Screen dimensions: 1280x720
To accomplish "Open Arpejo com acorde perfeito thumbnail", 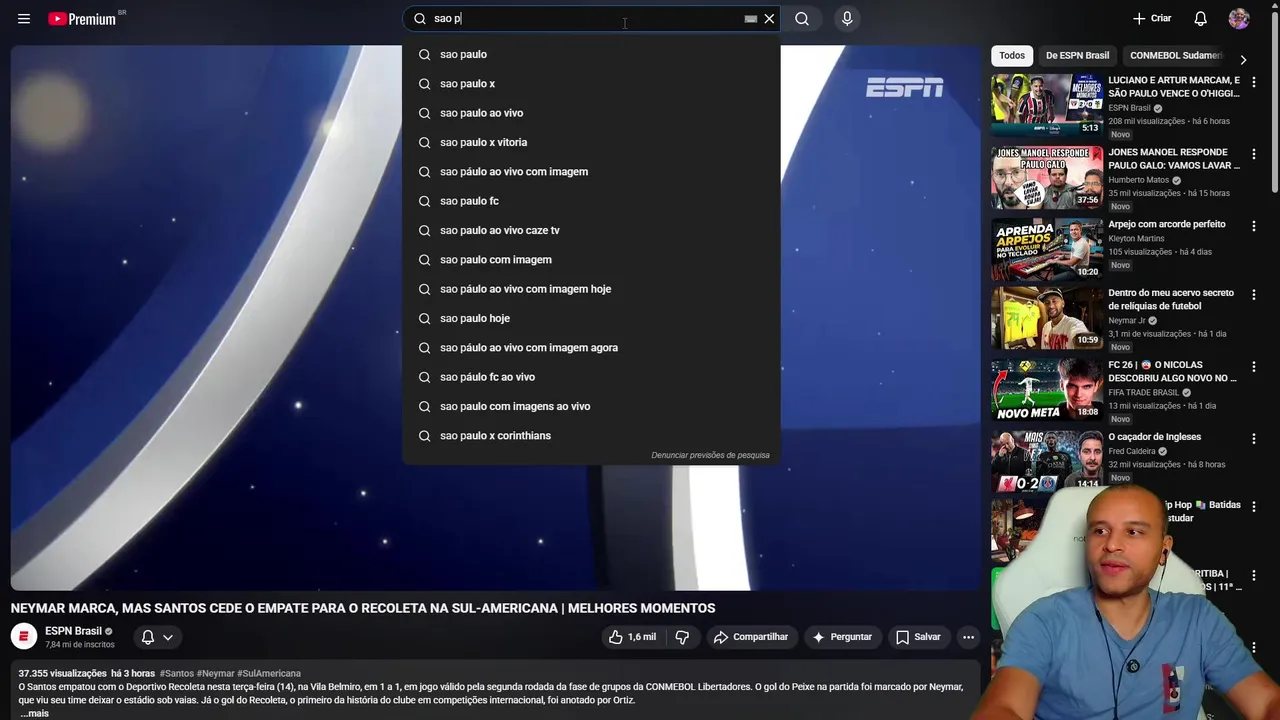I will coord(1047,249).
